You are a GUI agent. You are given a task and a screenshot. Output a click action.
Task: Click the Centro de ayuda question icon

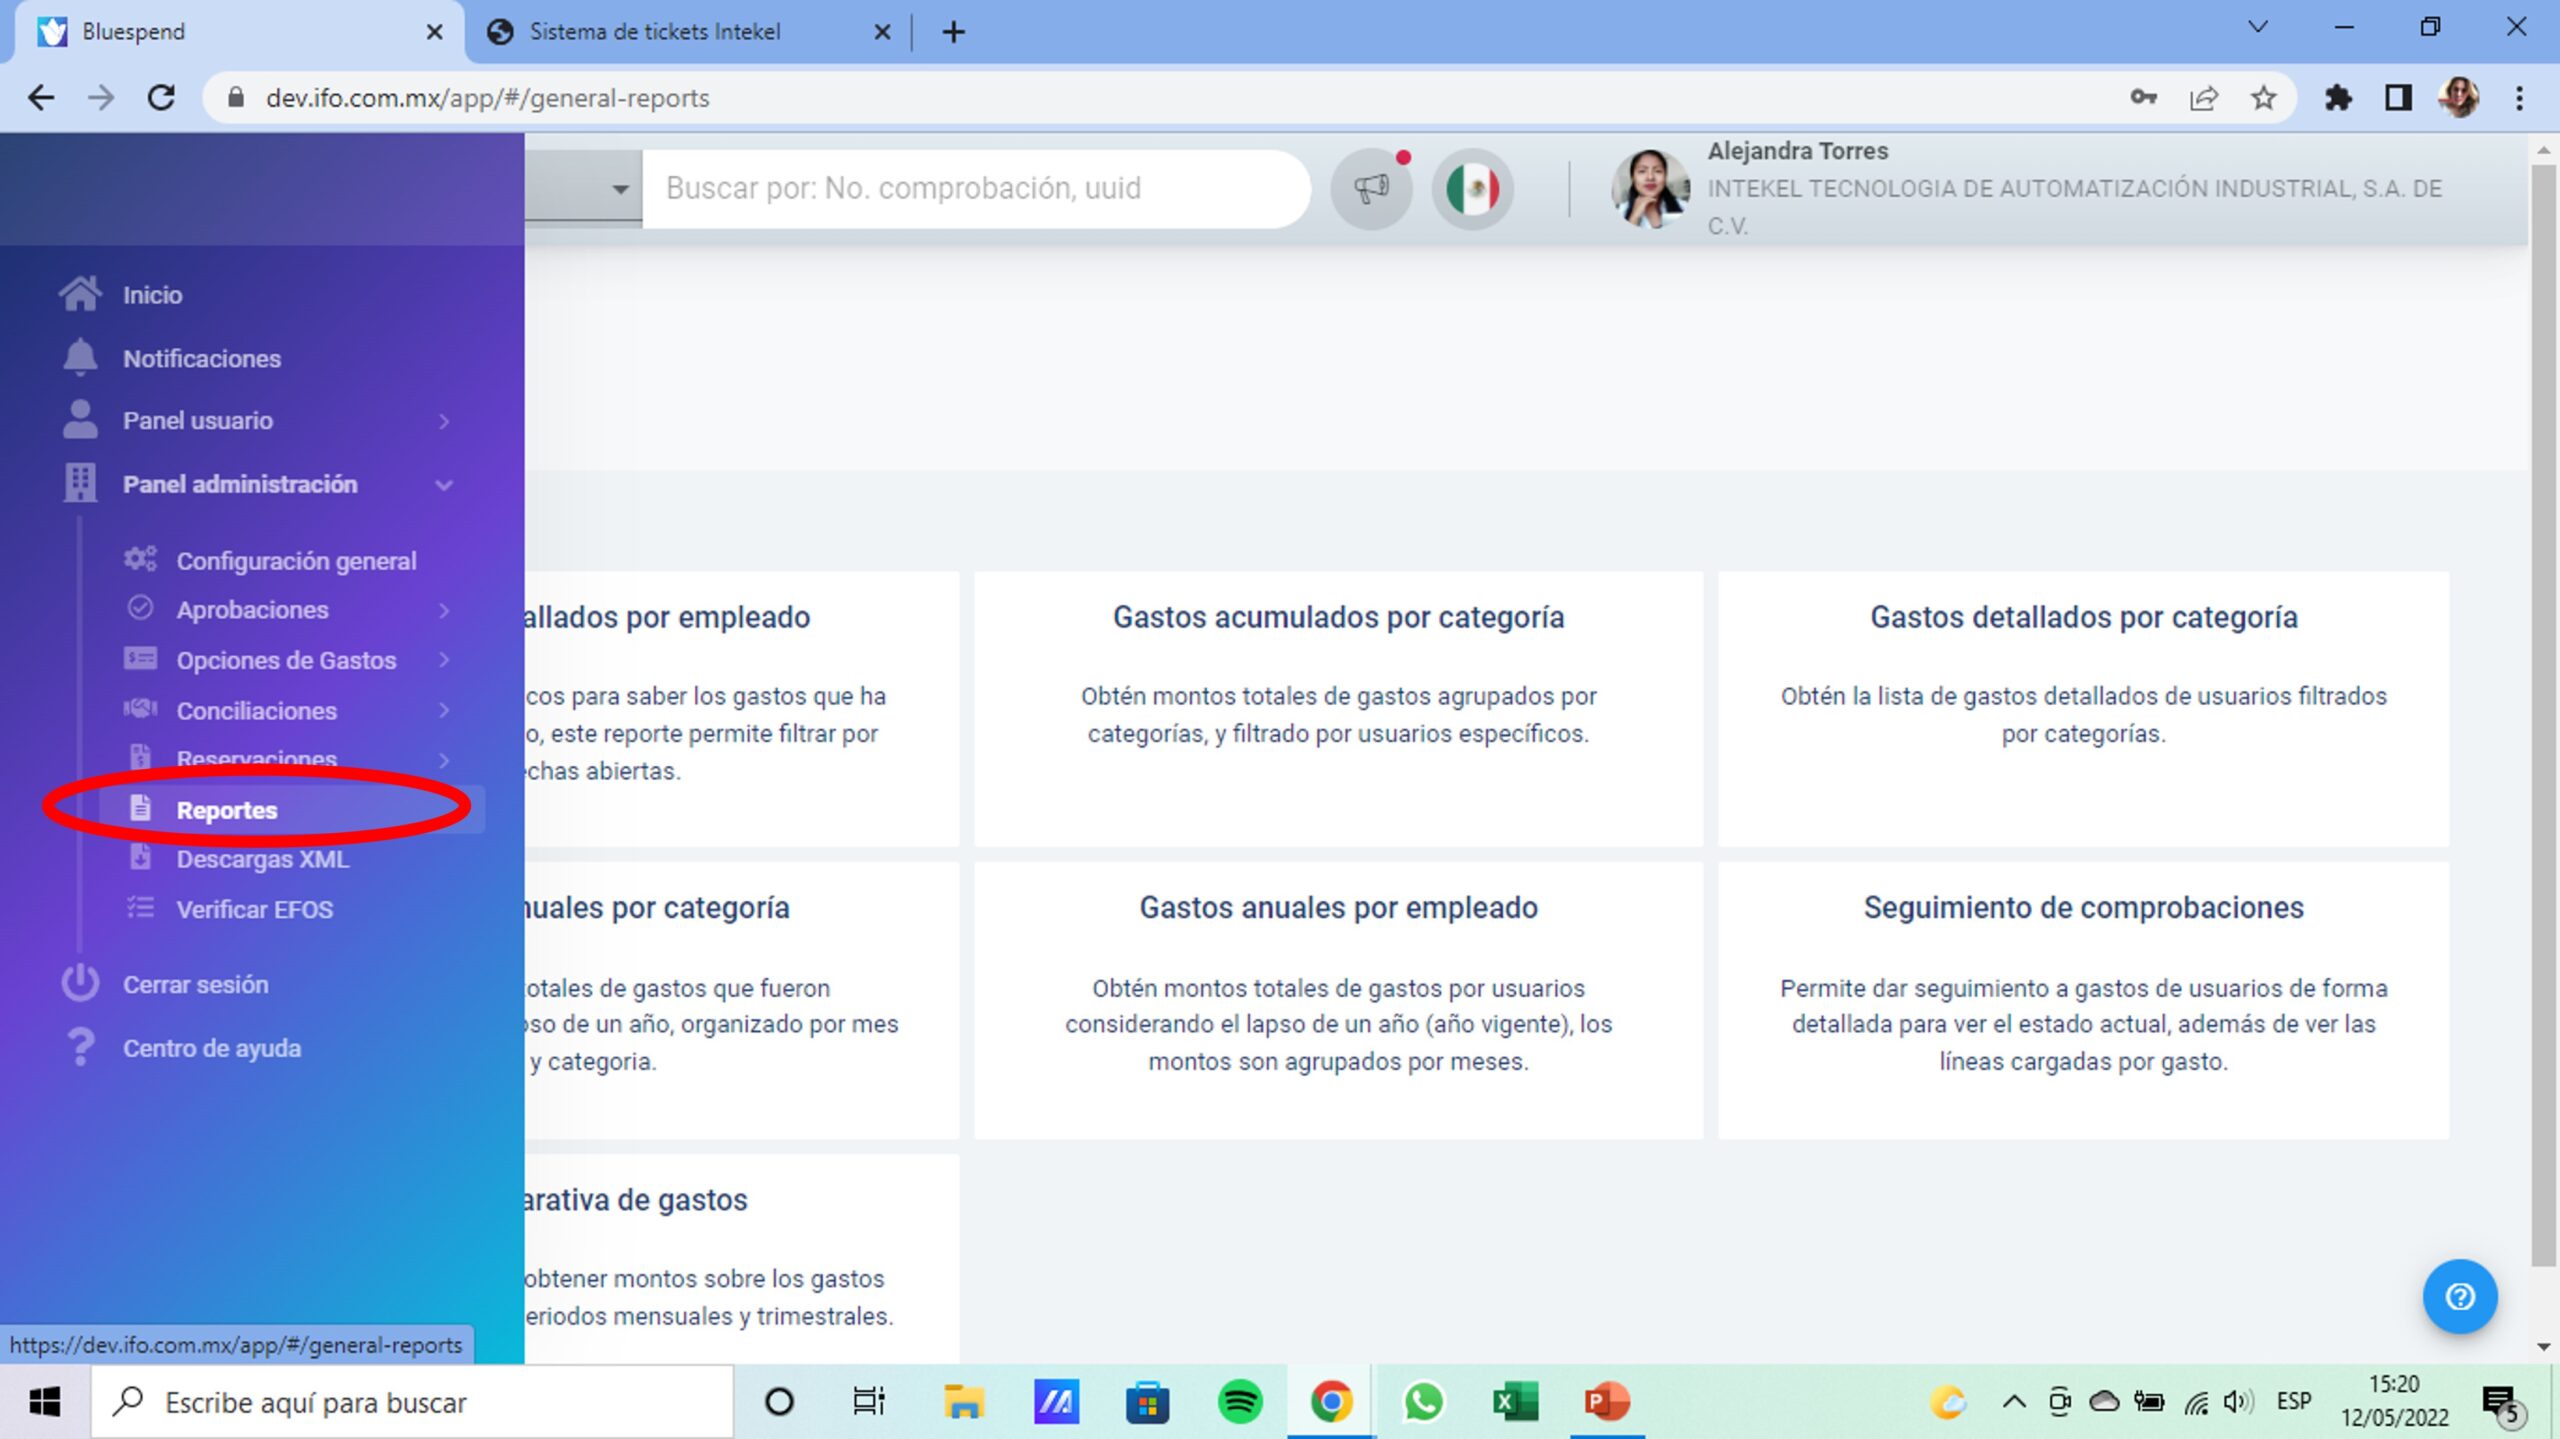pyautogui.click(x=80, y=1048)
